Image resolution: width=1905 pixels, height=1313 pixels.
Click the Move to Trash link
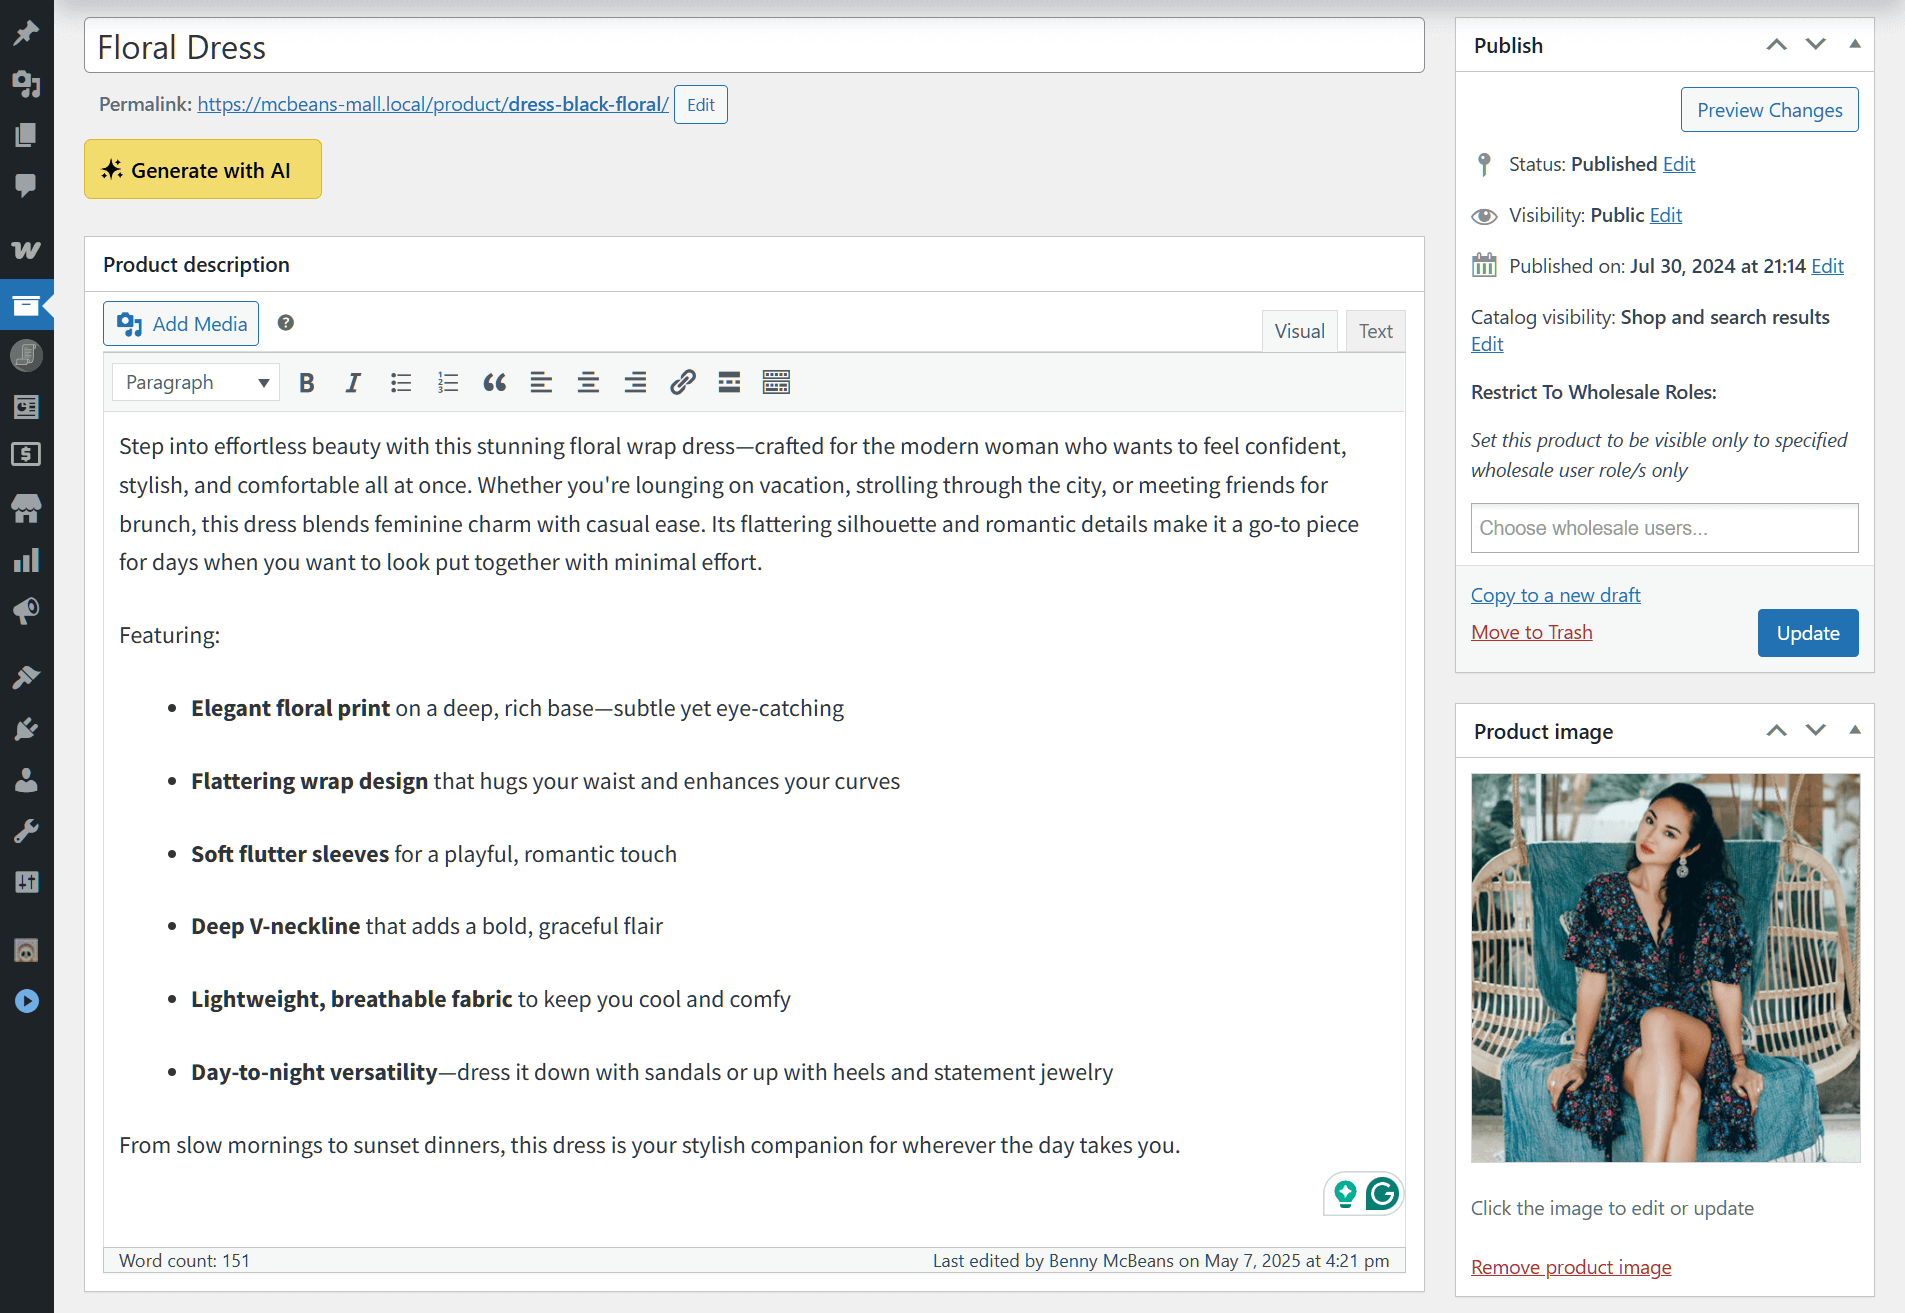pos(1531,632)
